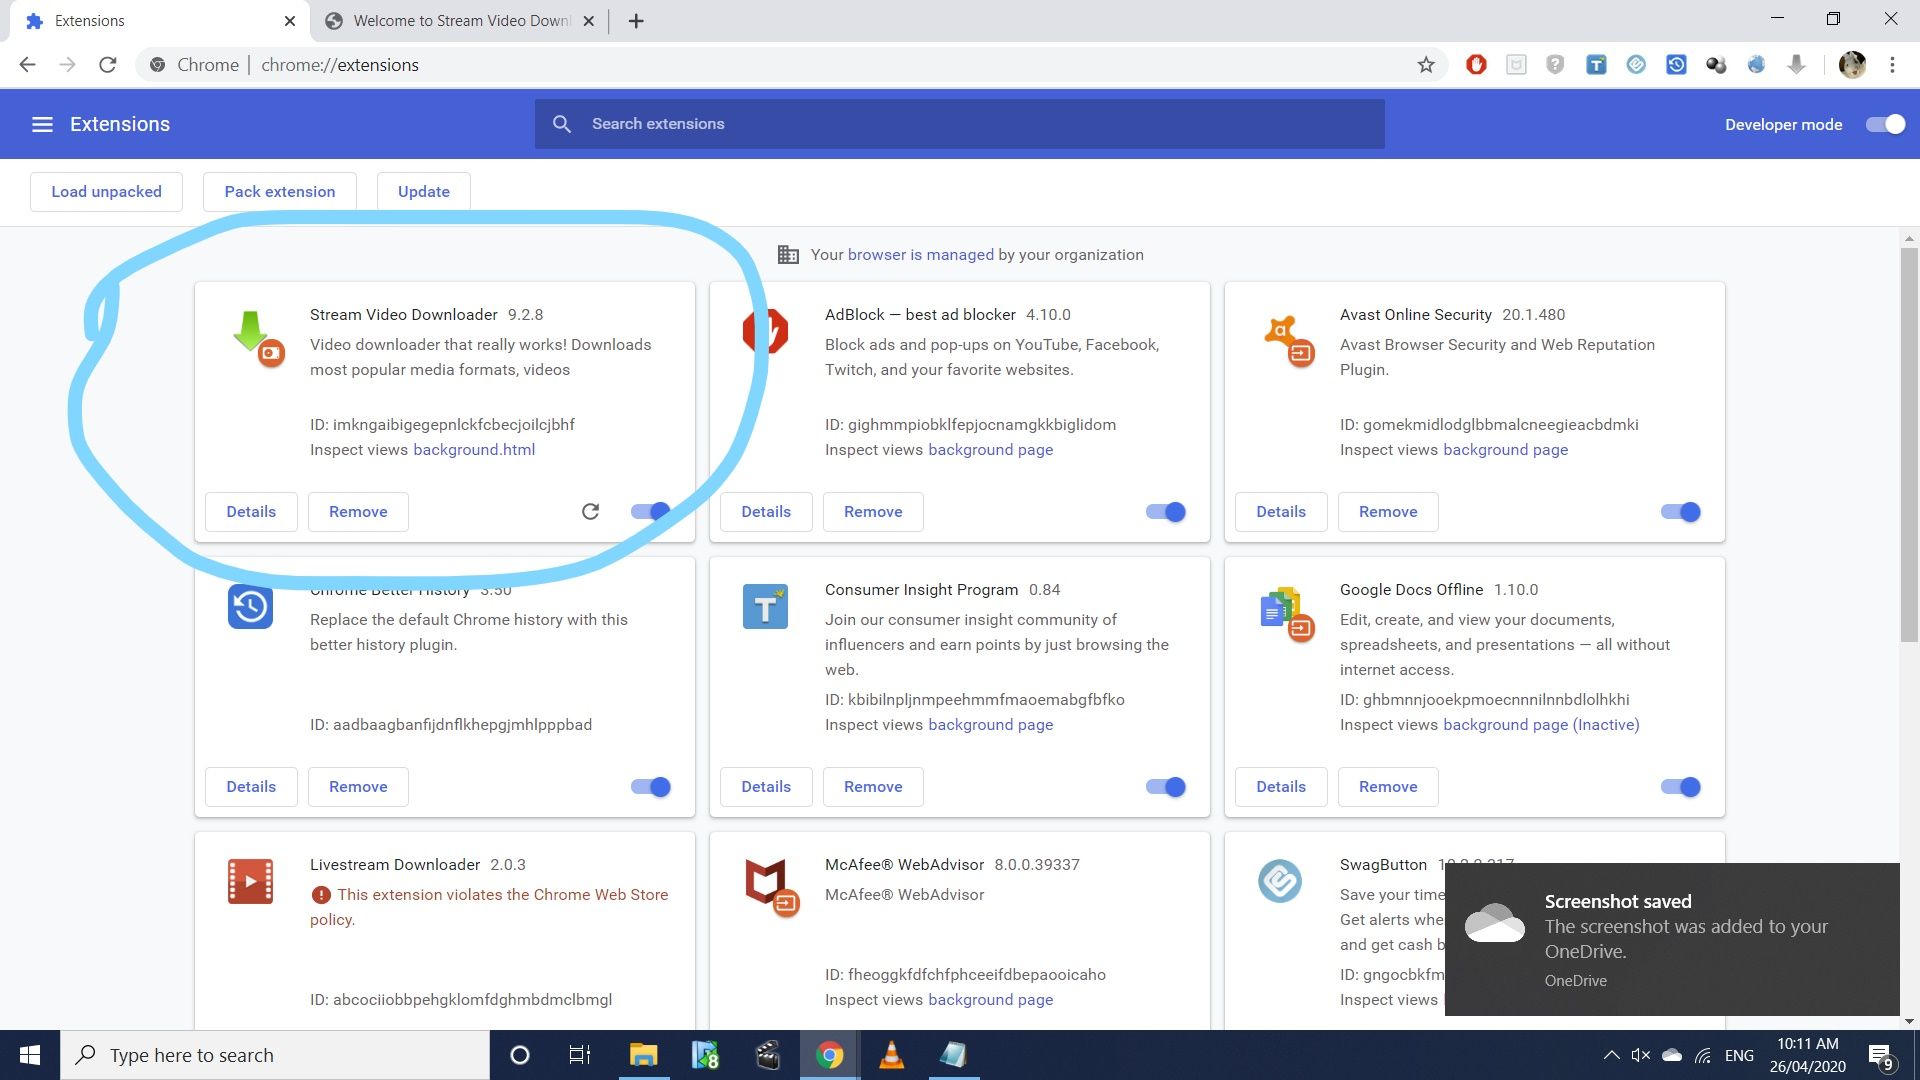1920x1080 pixels.
Task: Click Stream Video Downloader toolbar arrow icon
Action: (1796, 65)
